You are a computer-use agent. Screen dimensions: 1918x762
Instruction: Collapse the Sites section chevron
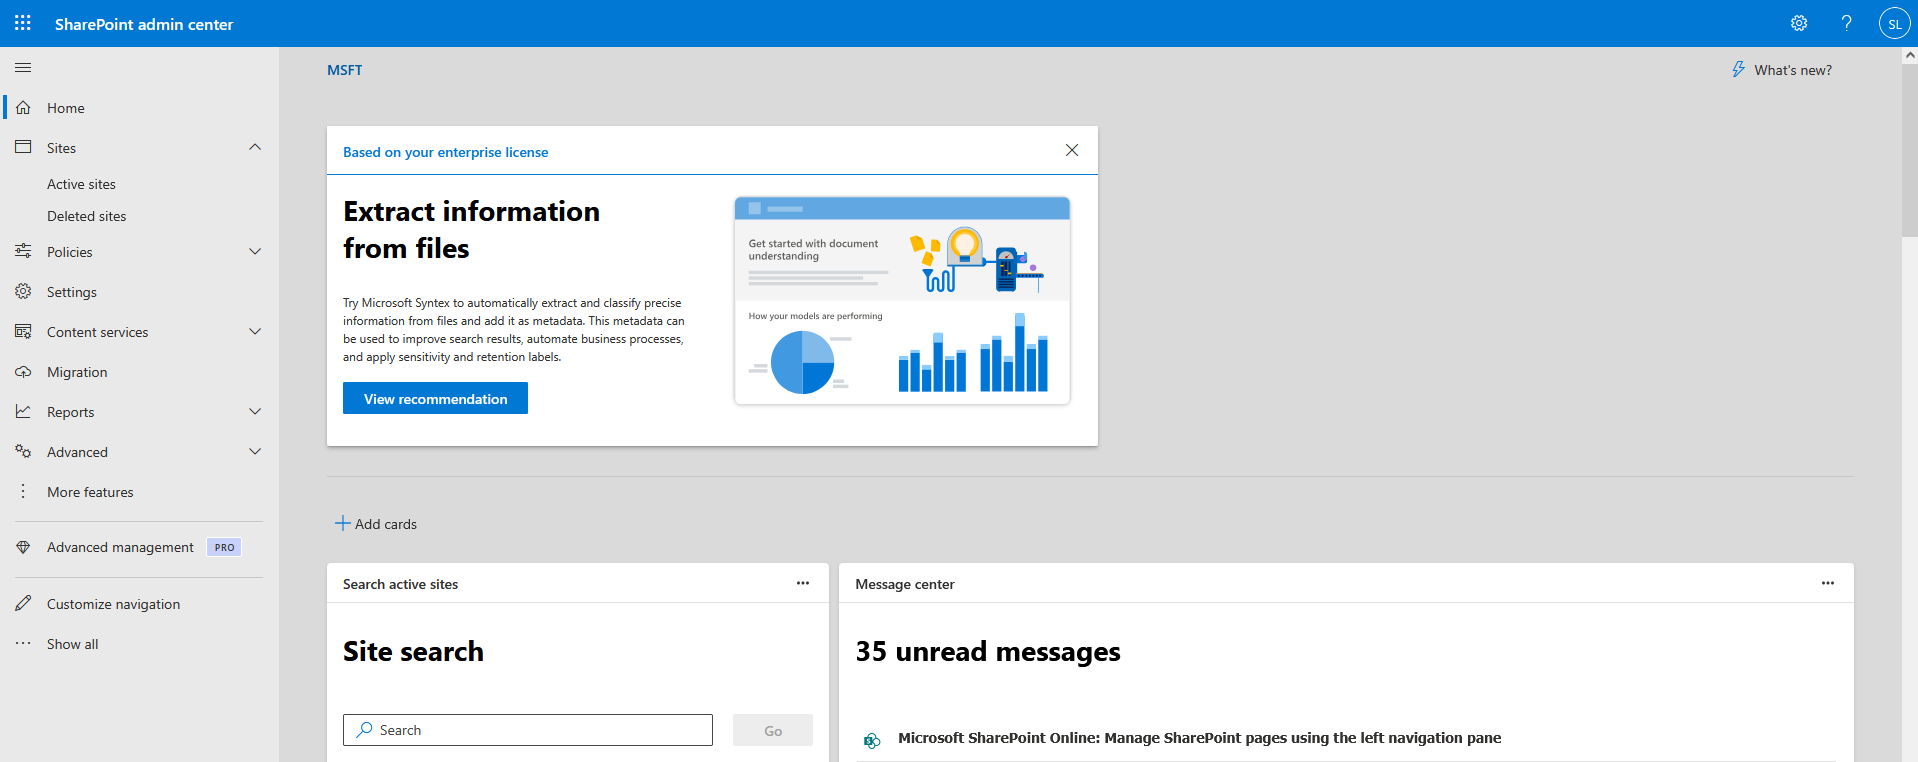click(x=255, y=147)
